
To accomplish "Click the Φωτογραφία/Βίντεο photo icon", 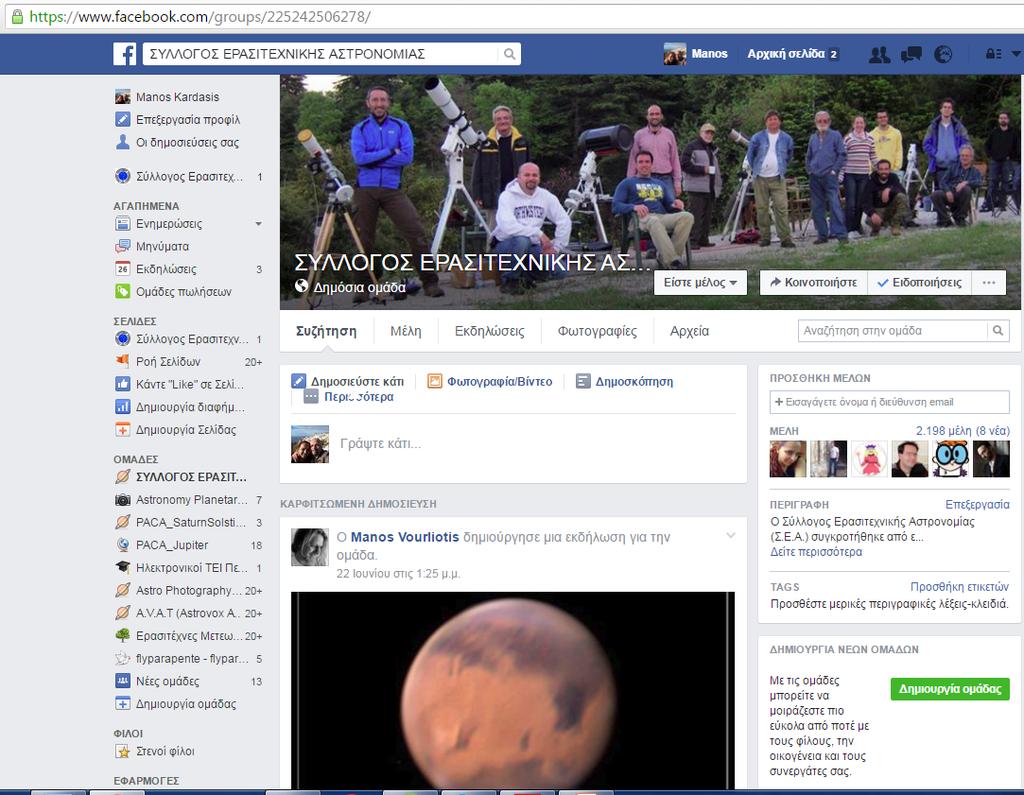I will point(435,381).
